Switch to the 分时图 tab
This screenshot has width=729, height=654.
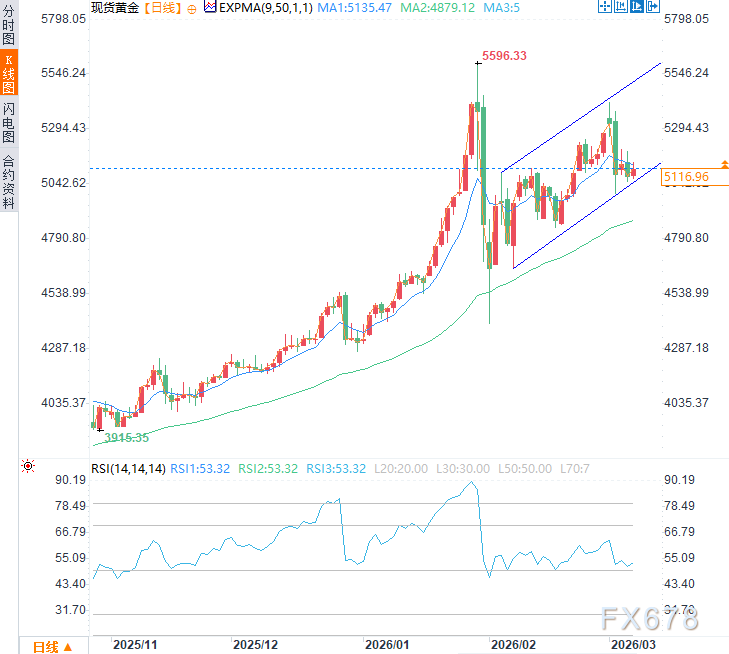point(8,25)
